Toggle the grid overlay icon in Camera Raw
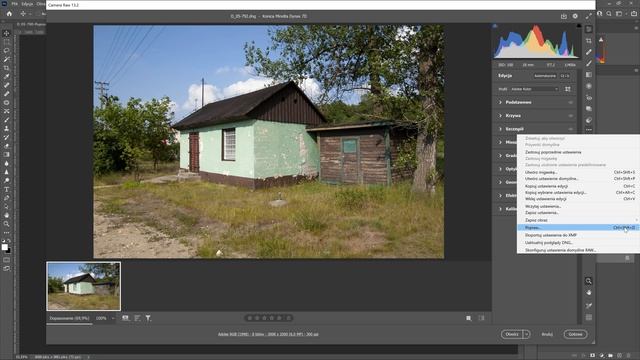The image size is (640, 360). (x=589, y=317)
